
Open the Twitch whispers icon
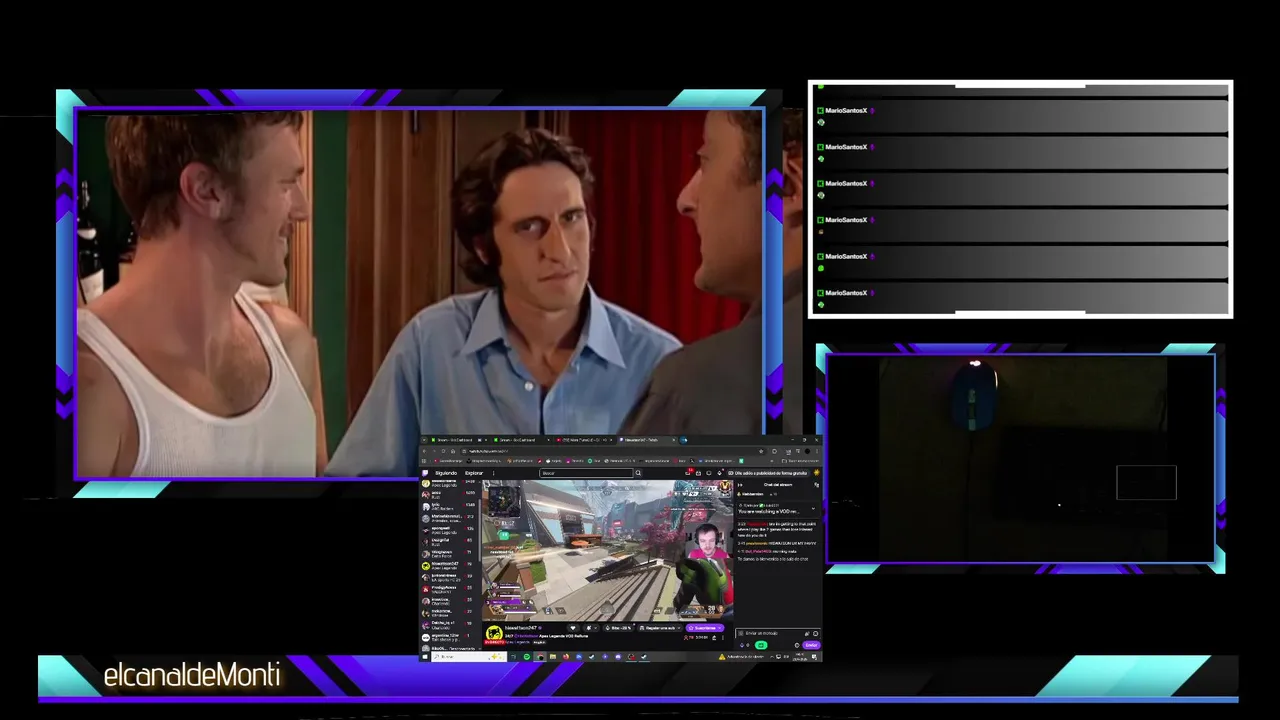[x=709, y=473]
